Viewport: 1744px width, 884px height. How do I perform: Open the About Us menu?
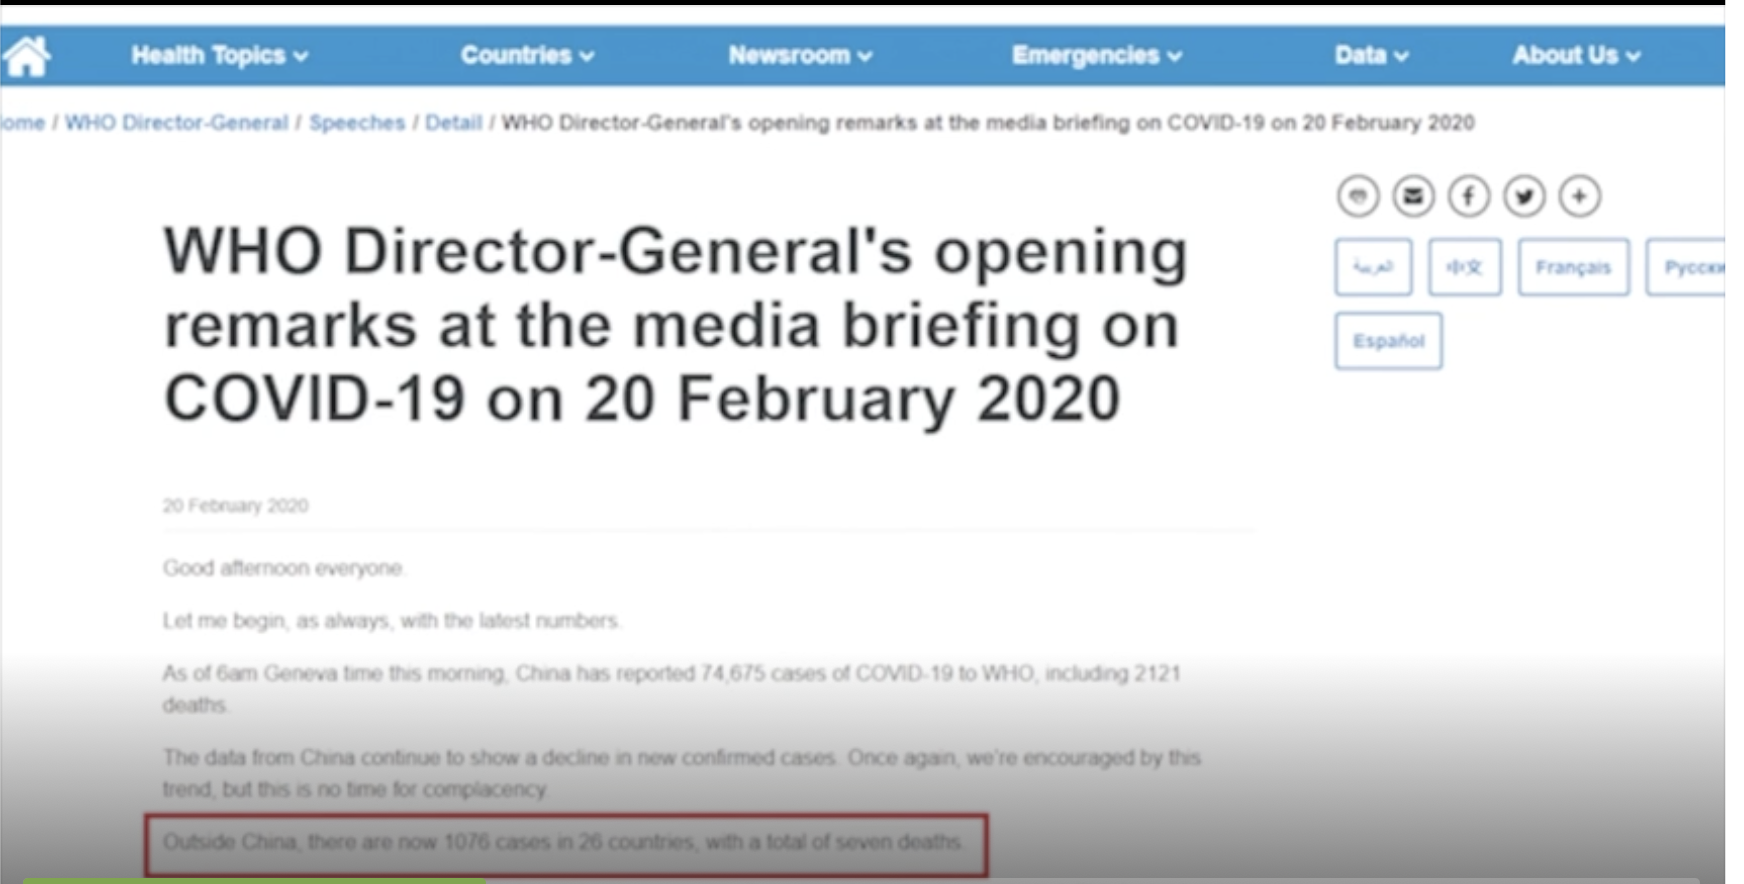point(1576,56)
